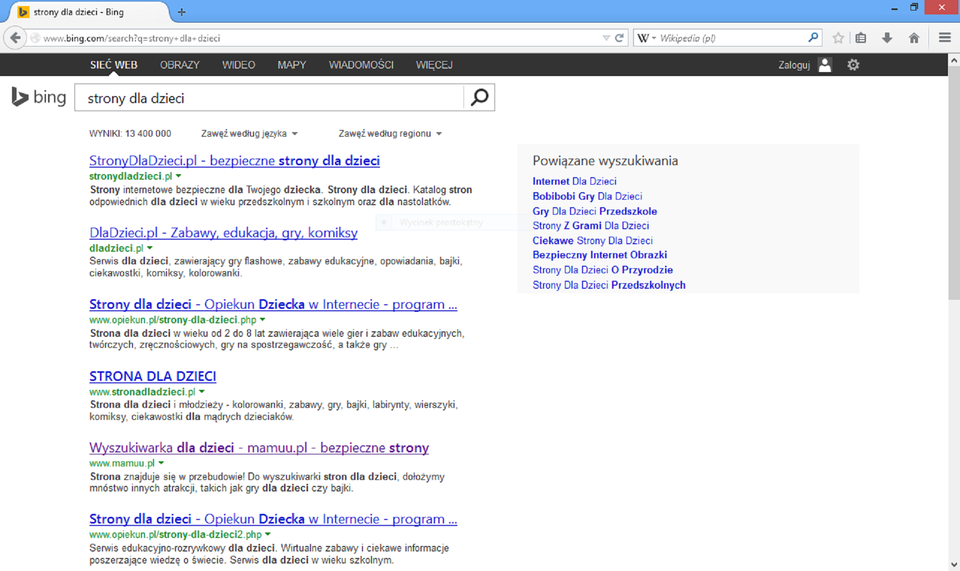Viewport: 960px width, 571px height.
Task: Click the browser back arrow button
Action: click(15, 38)
